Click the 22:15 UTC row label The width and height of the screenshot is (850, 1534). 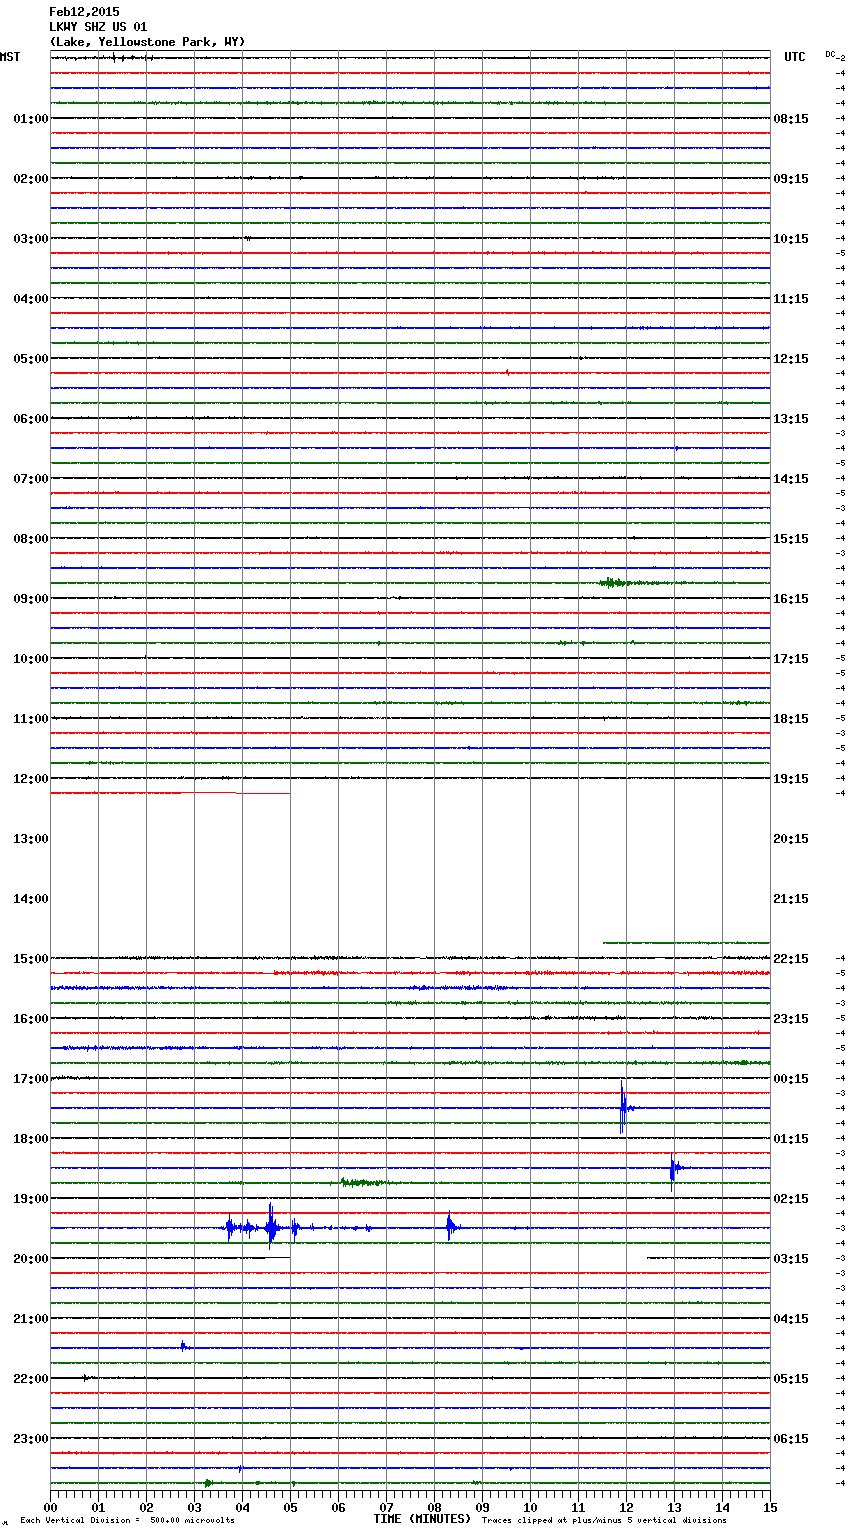(791, 959)
